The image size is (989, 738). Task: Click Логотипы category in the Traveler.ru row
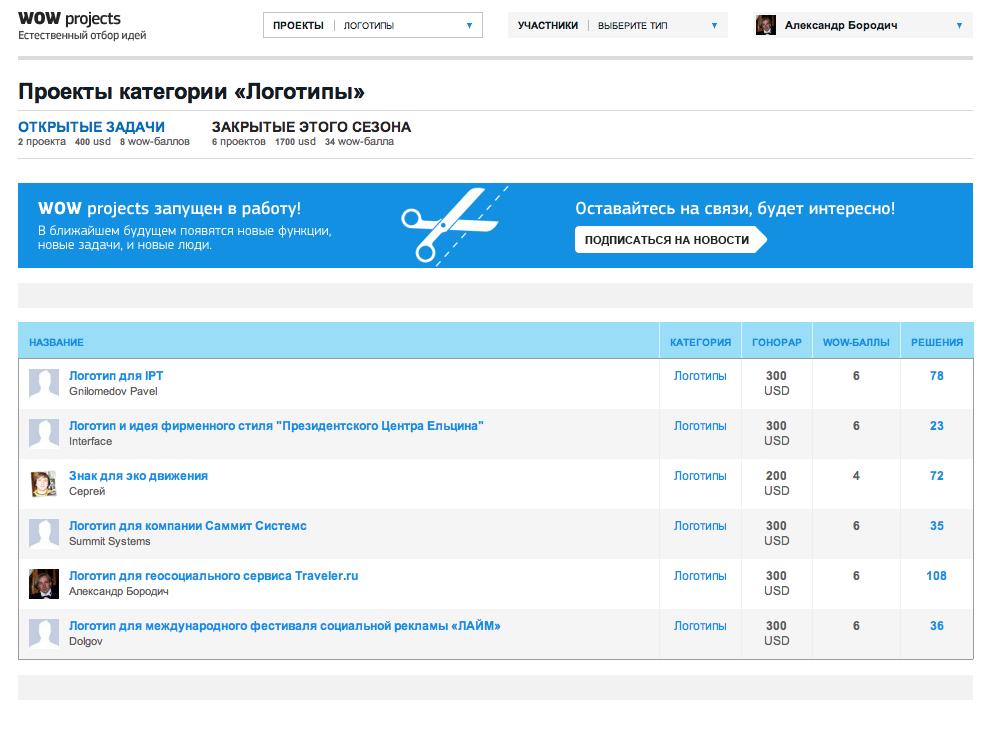[700, 575]
